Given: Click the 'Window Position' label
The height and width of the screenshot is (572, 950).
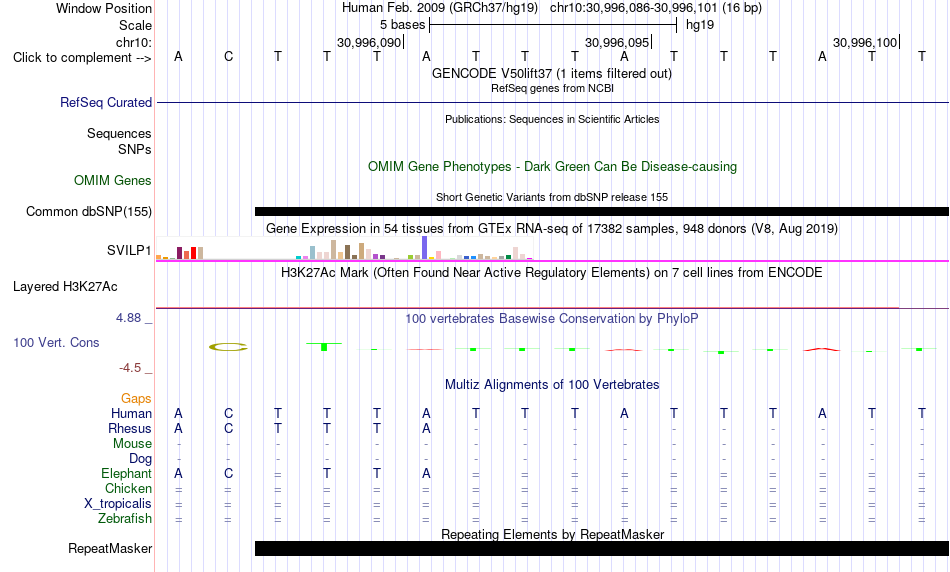Looking at the screenshot, I should (x=104, y=8).
